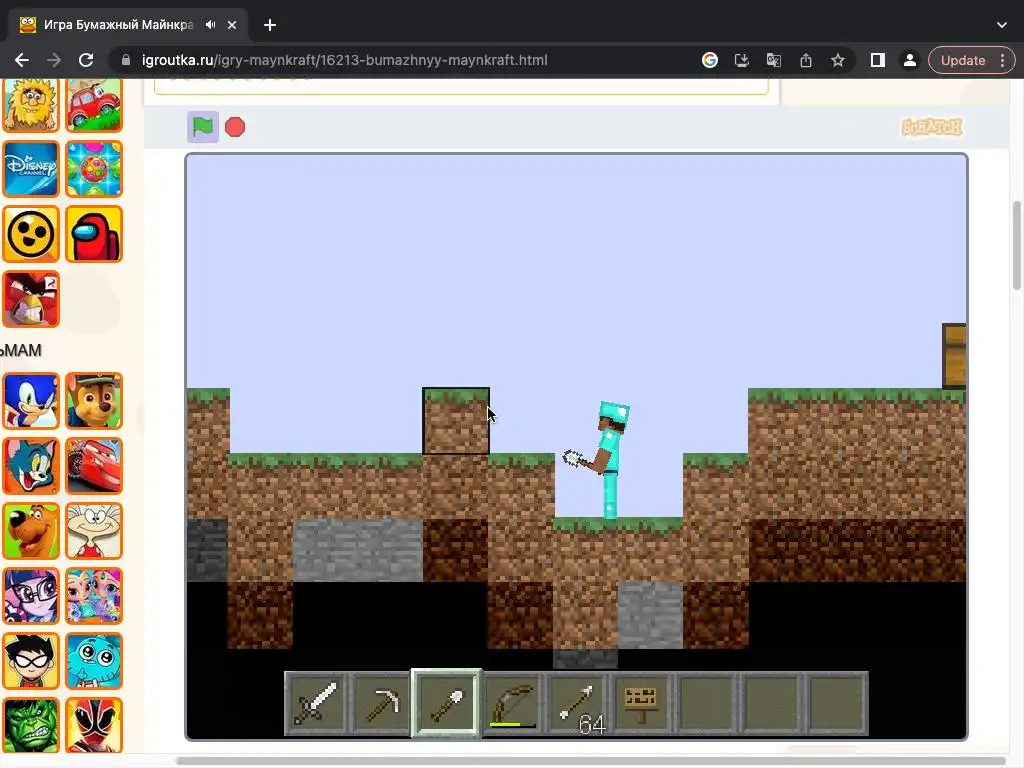Open the Gumball blue cat game thumbnail

pyautogui.click(x=94, y=661)
